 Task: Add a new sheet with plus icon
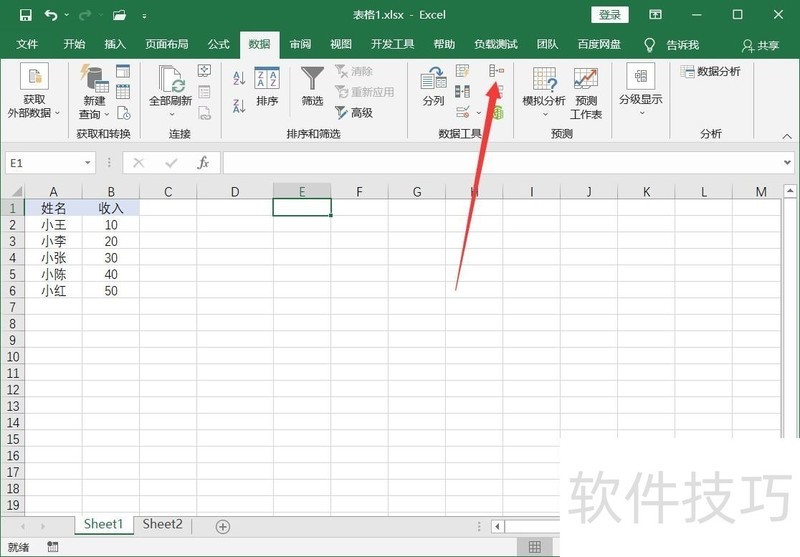[x=222, y=526]
